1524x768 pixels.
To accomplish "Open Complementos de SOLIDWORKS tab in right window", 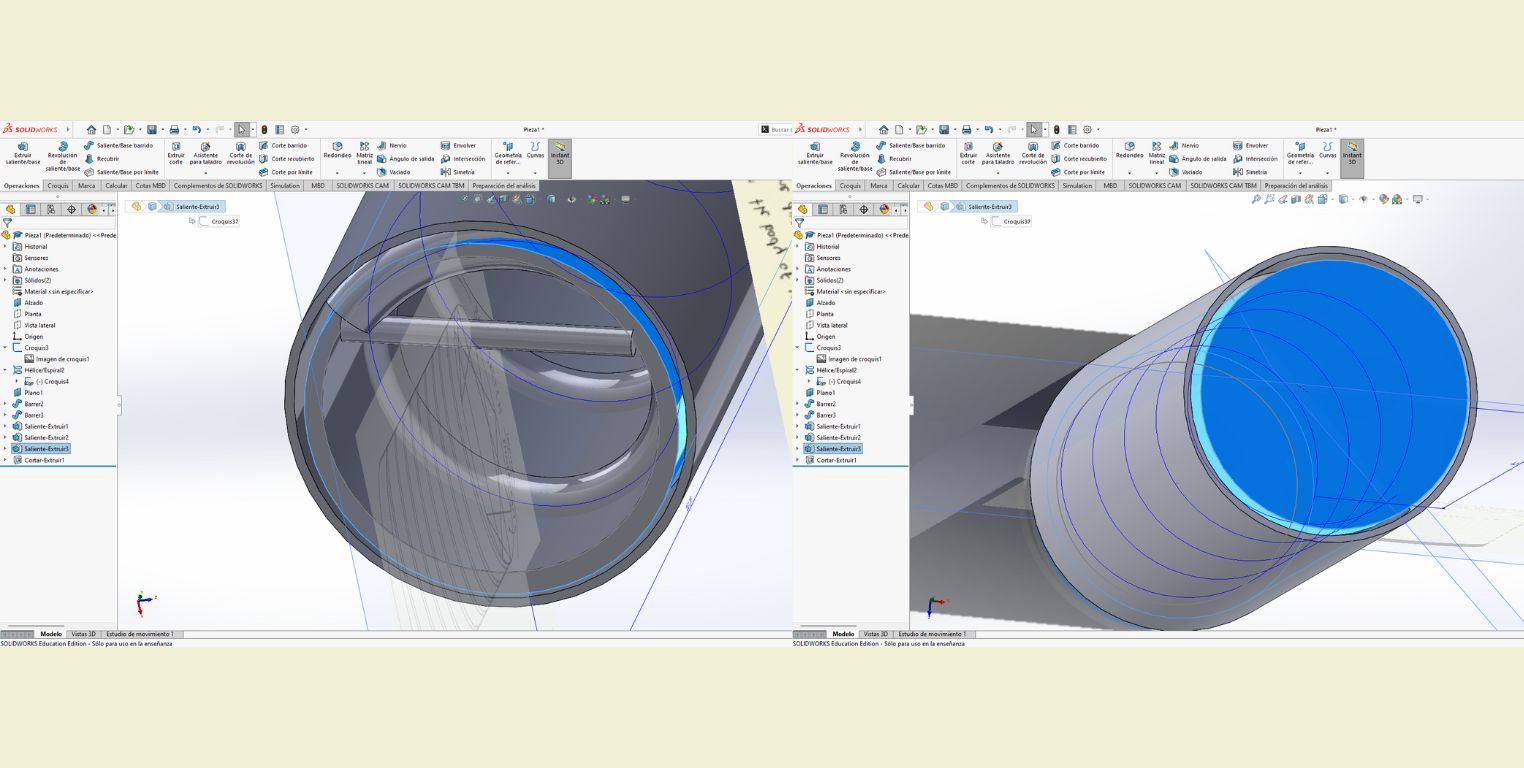I will pos(1010,185).
